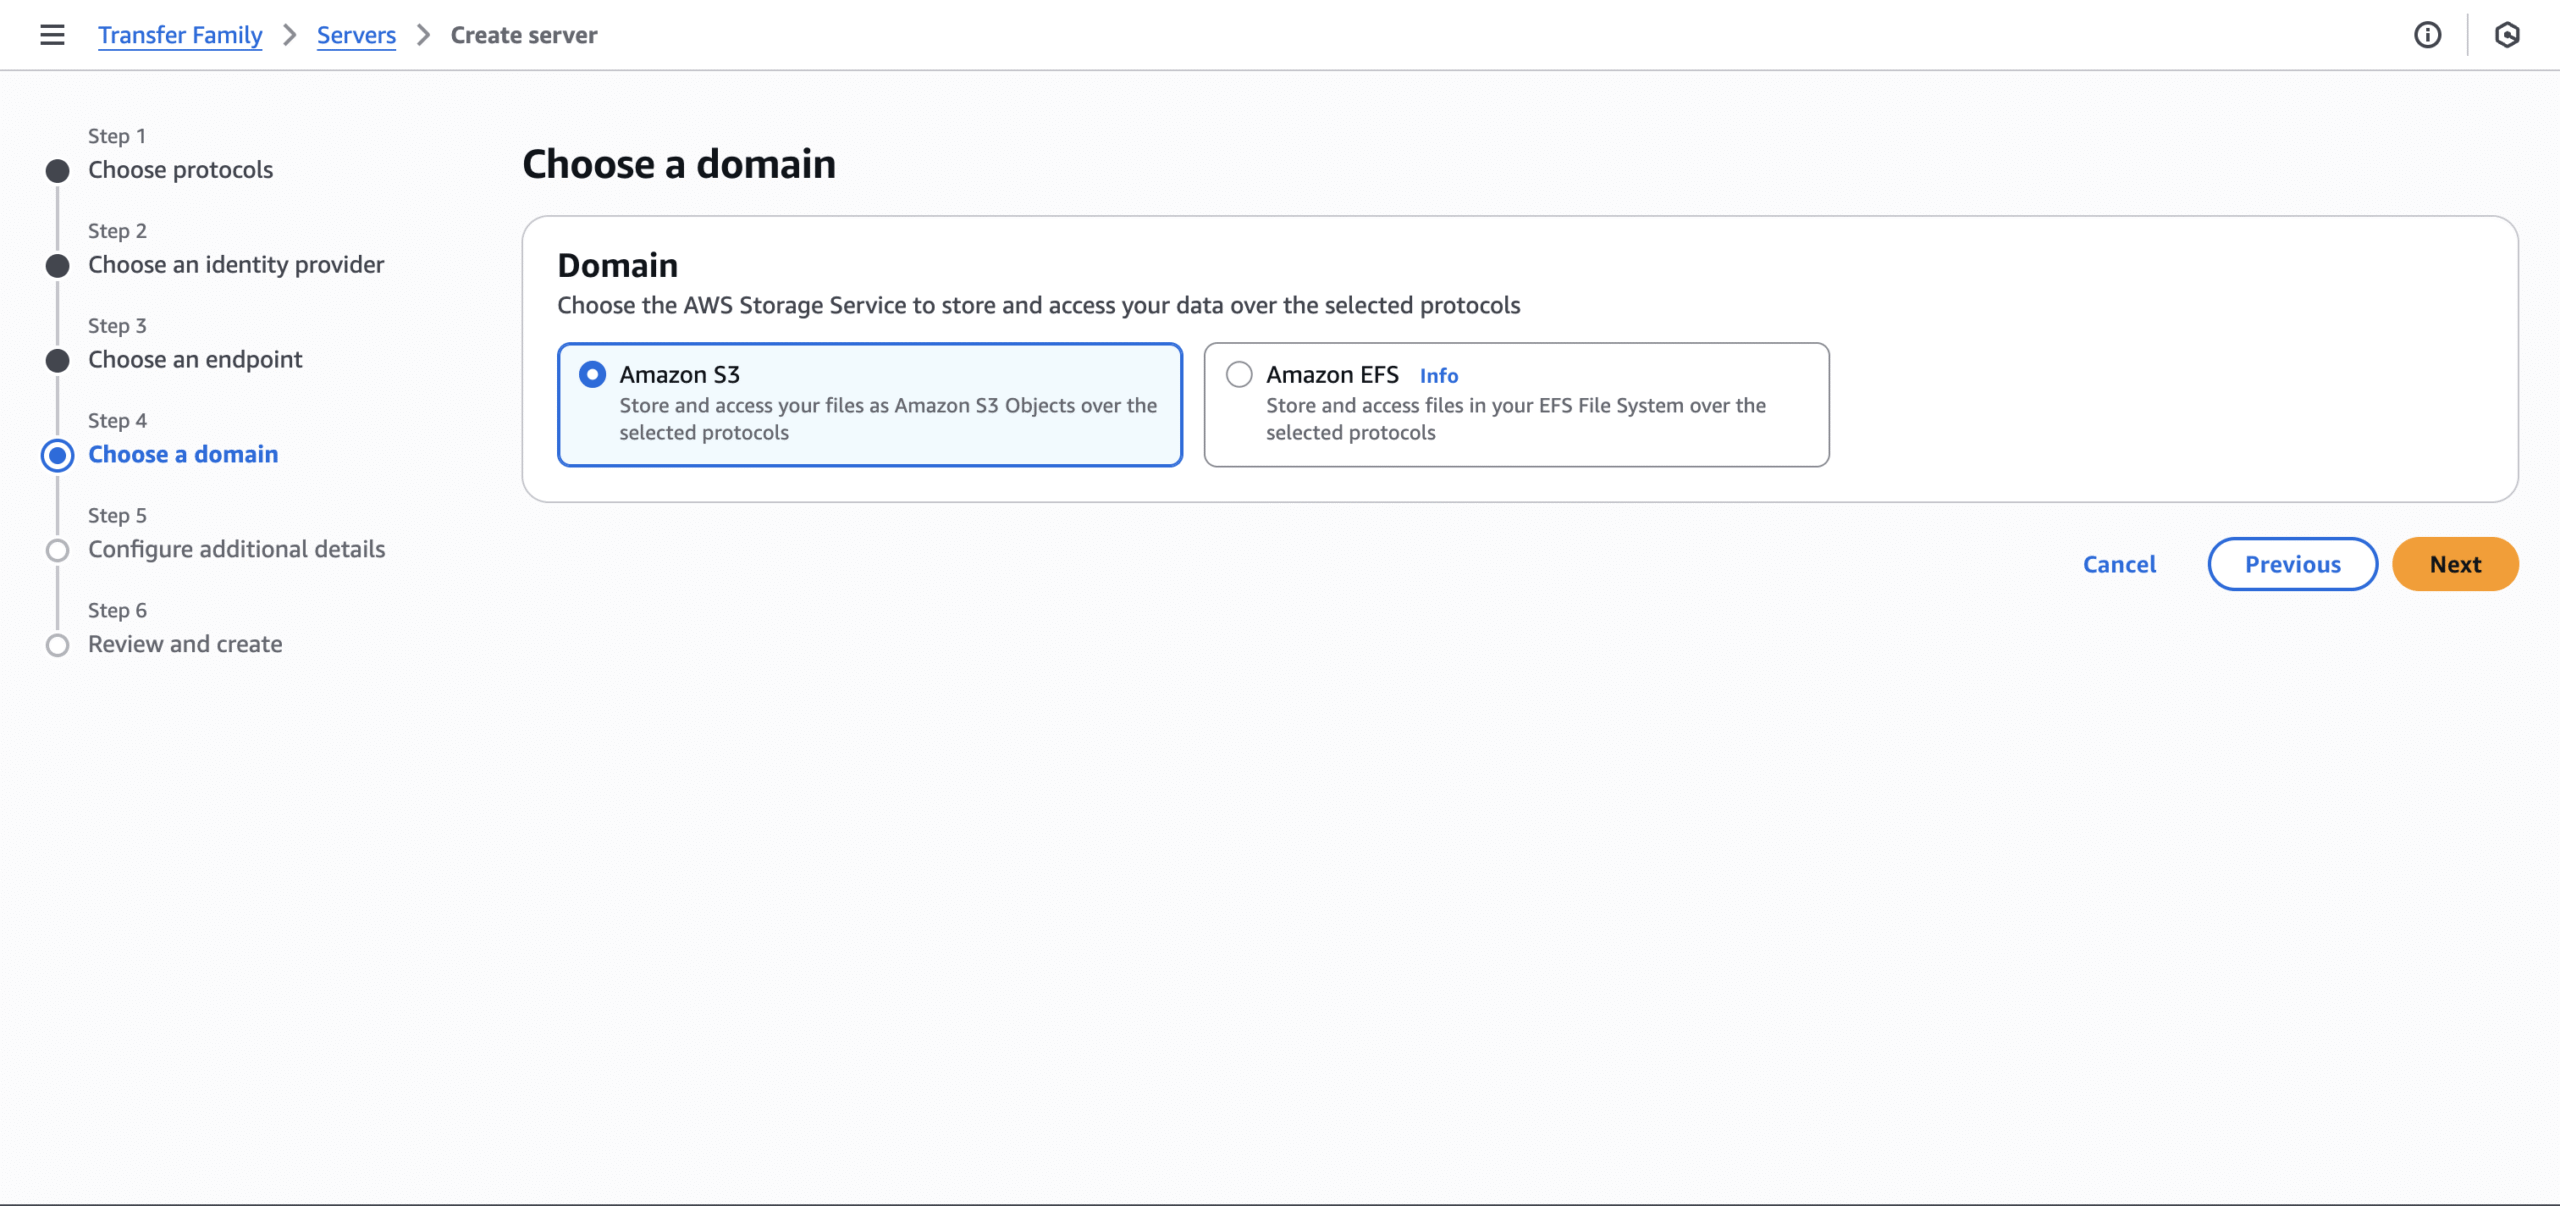Viewport: 2560px width, 1206px height.
Task: Click the Step 4 active circle indicator
Action: point(58,456)
